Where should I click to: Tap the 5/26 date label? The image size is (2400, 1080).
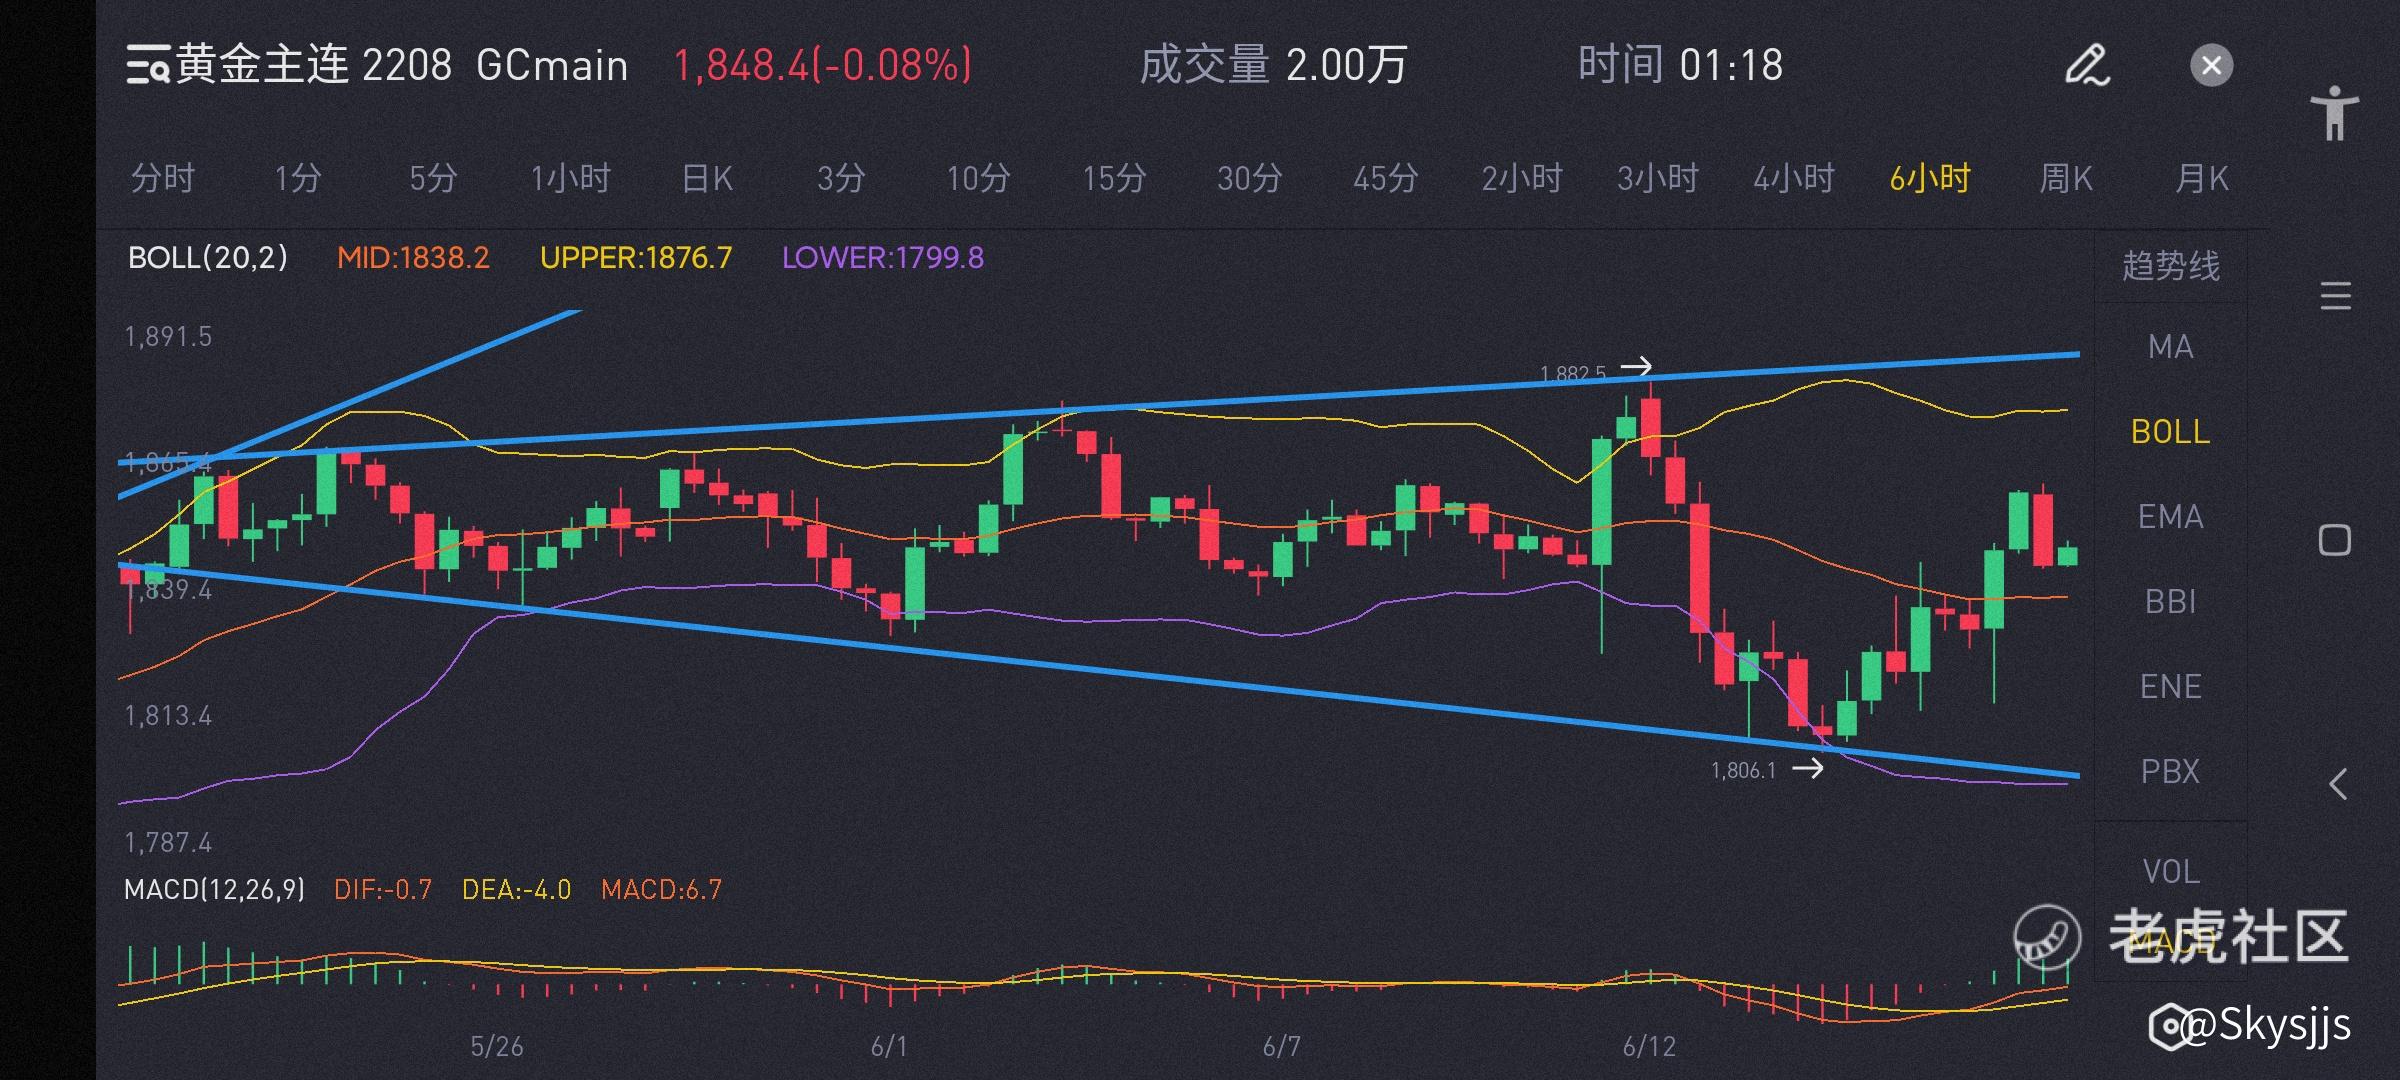(x=497, y=1047)
